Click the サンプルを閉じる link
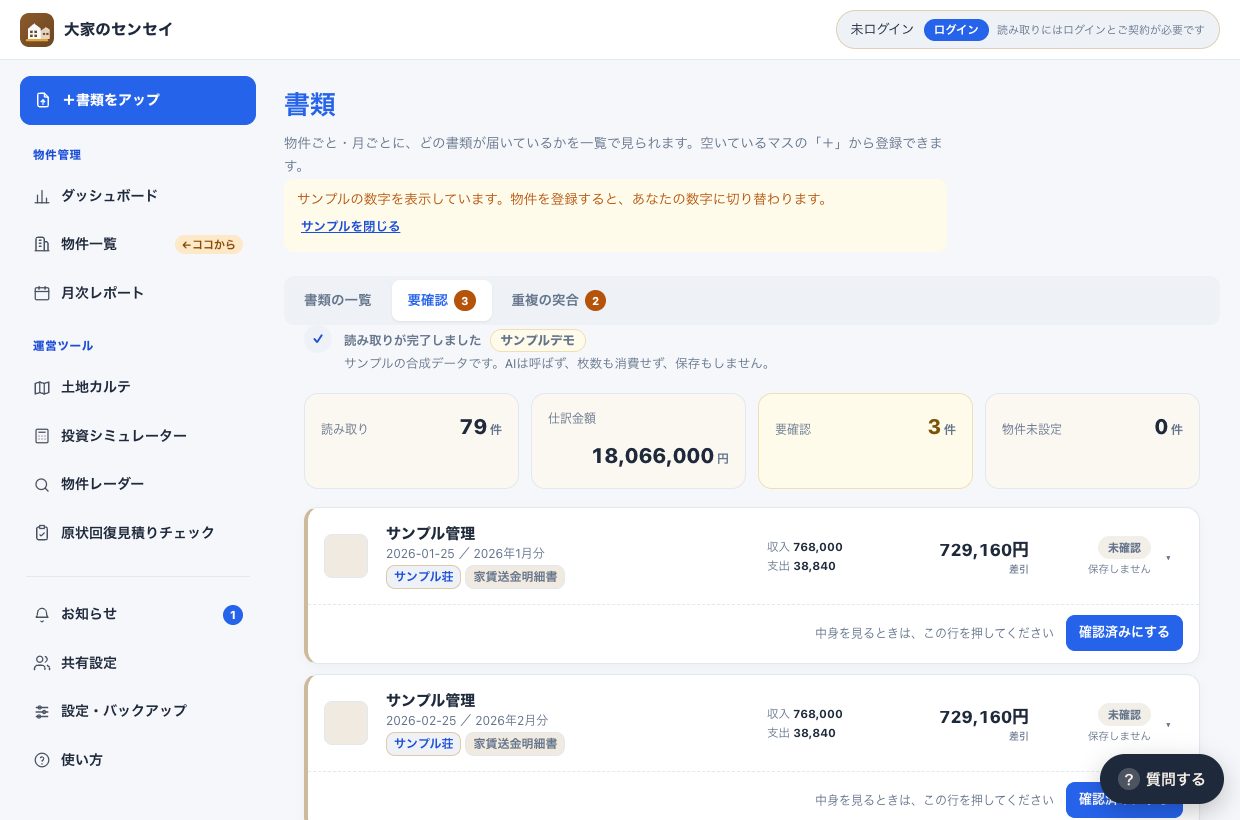The image size is (1240, 820). click(x=350, y=226)
